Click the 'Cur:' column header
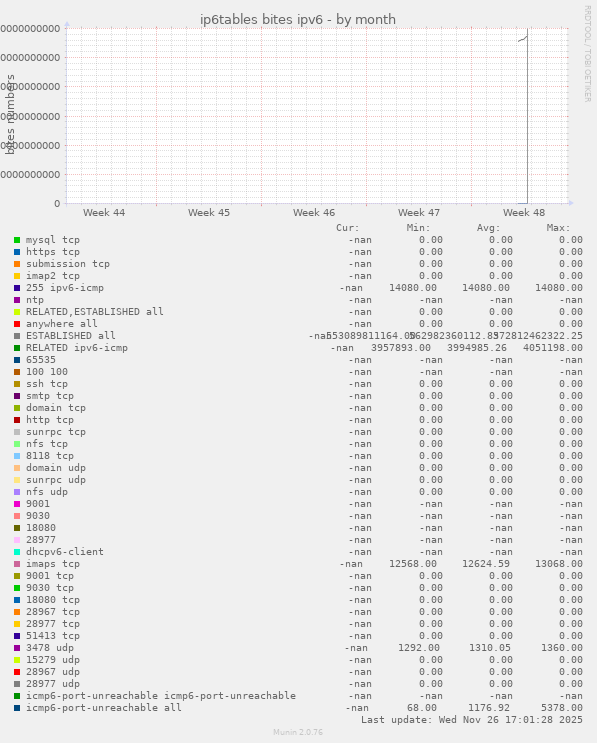The width and height of the screenshot is (597, 743). [x=348, y=228]
